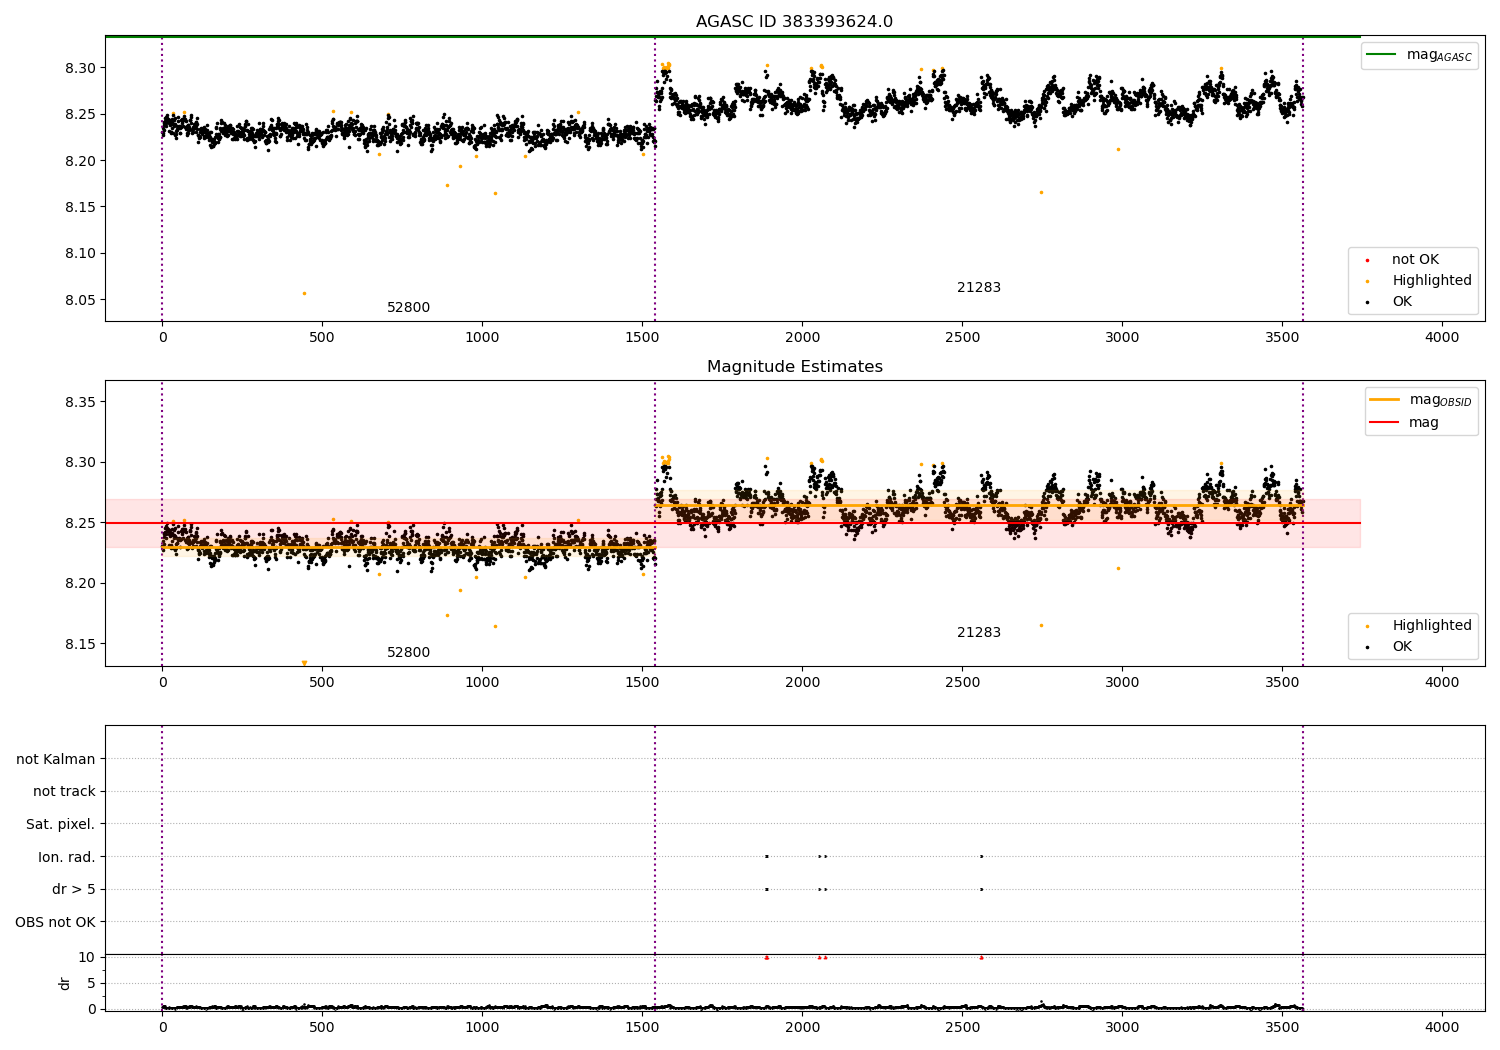Click the y-axis tick '10' in the dr panel

(87, 958)
